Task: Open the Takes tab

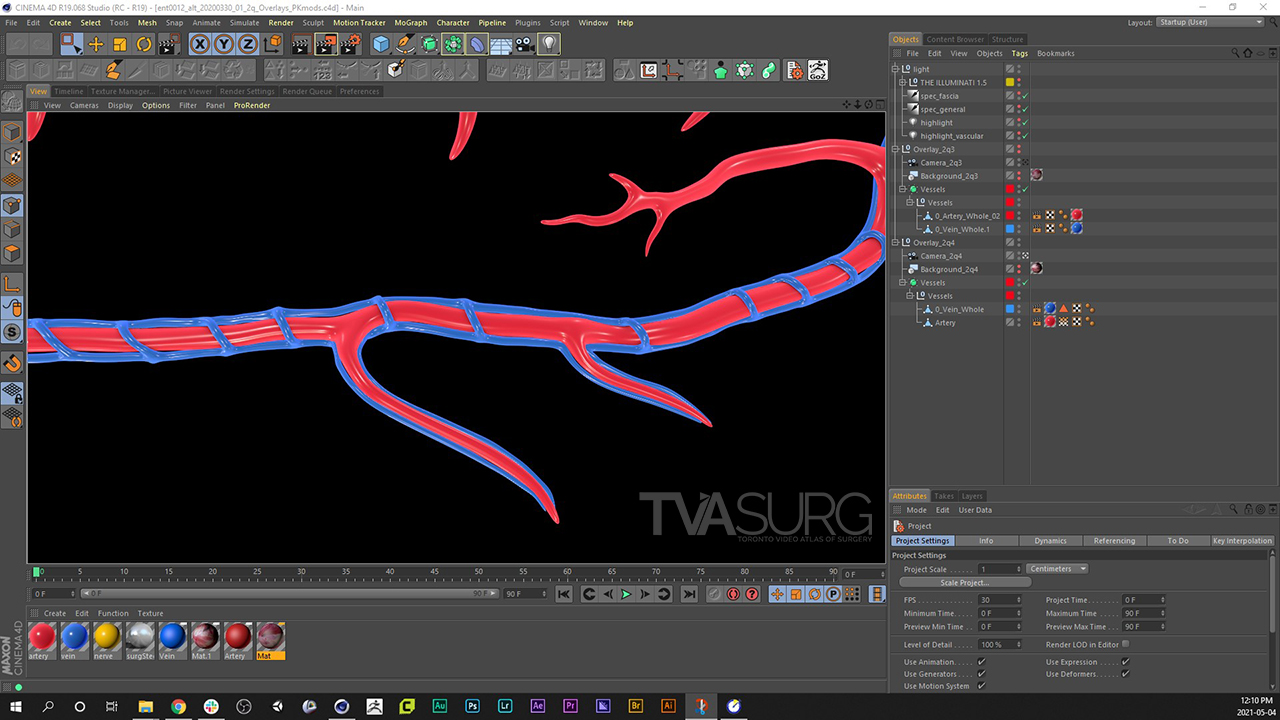Action: pyautogui.click(x=944, y=496)
